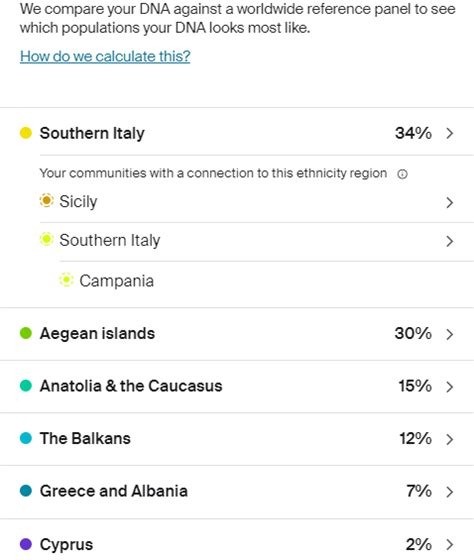Click the blue Balkans region dot
Image resolution: width=474 pixels, height=560 pixels.
[26, 438]
